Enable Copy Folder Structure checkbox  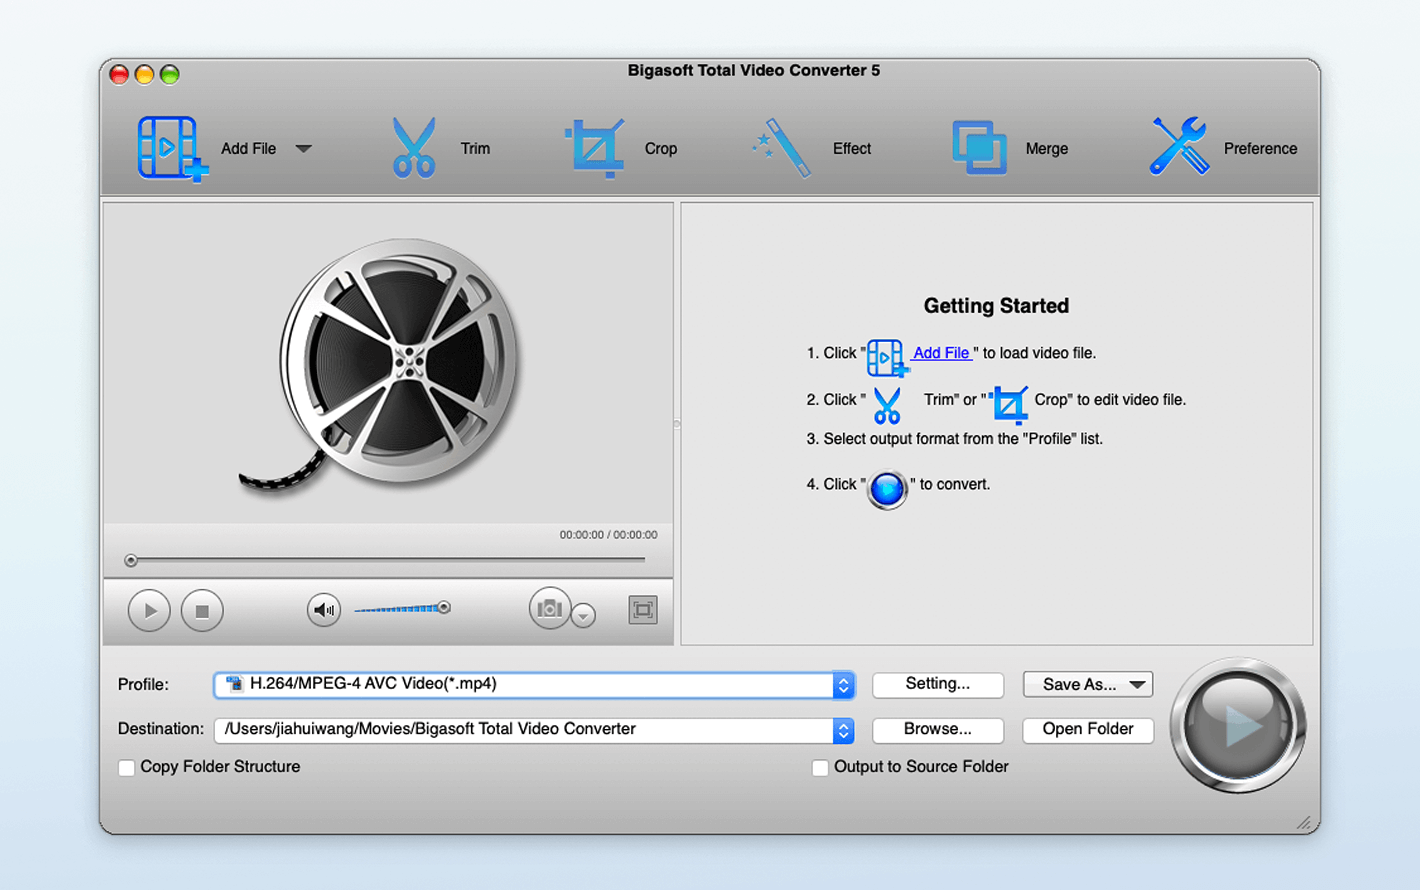coord(127,768)
